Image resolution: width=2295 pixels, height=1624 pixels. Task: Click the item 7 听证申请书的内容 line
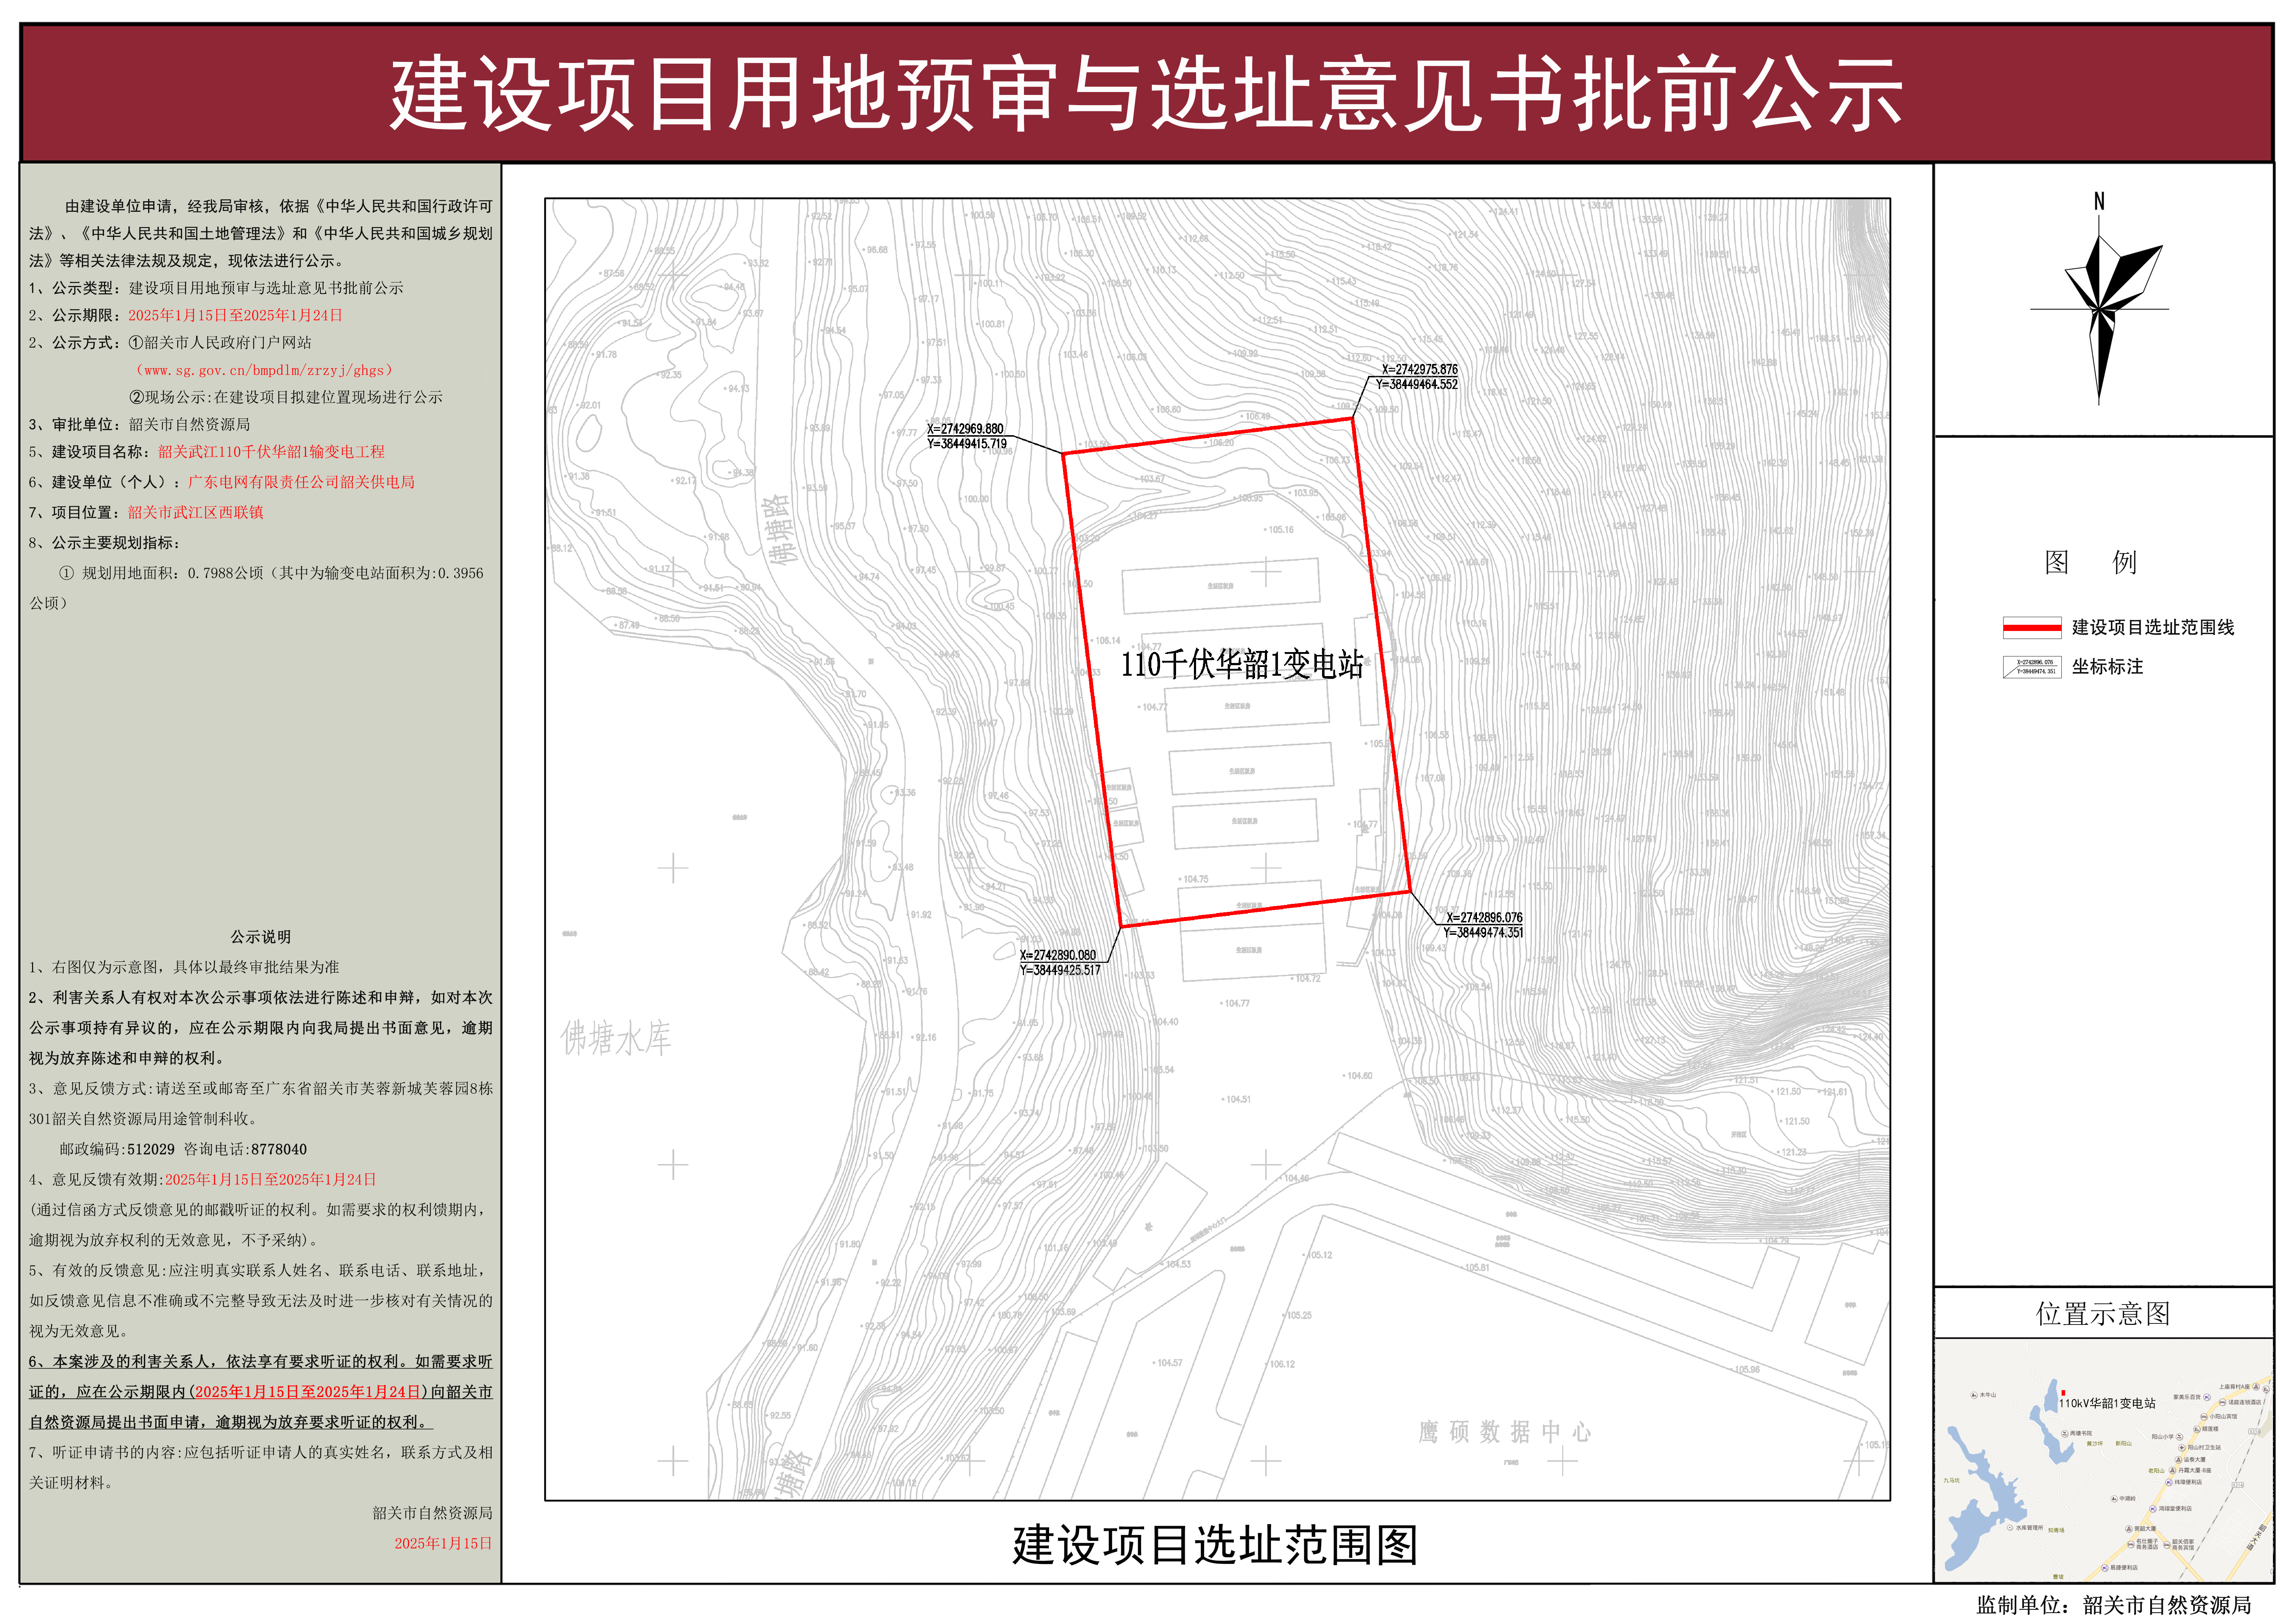[x=261, y=1468]
